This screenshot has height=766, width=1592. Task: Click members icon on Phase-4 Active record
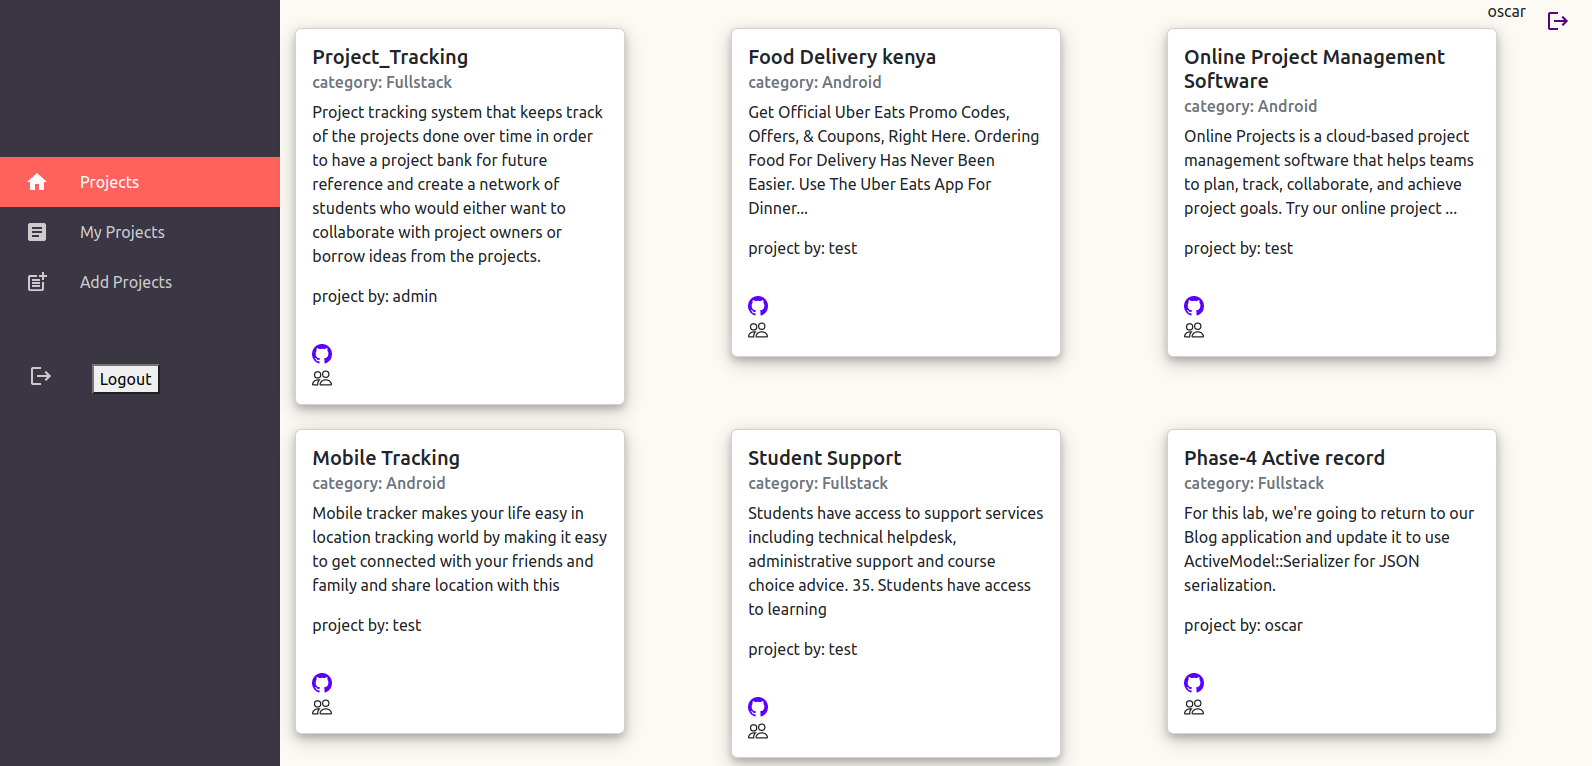tap(1194, 707)
